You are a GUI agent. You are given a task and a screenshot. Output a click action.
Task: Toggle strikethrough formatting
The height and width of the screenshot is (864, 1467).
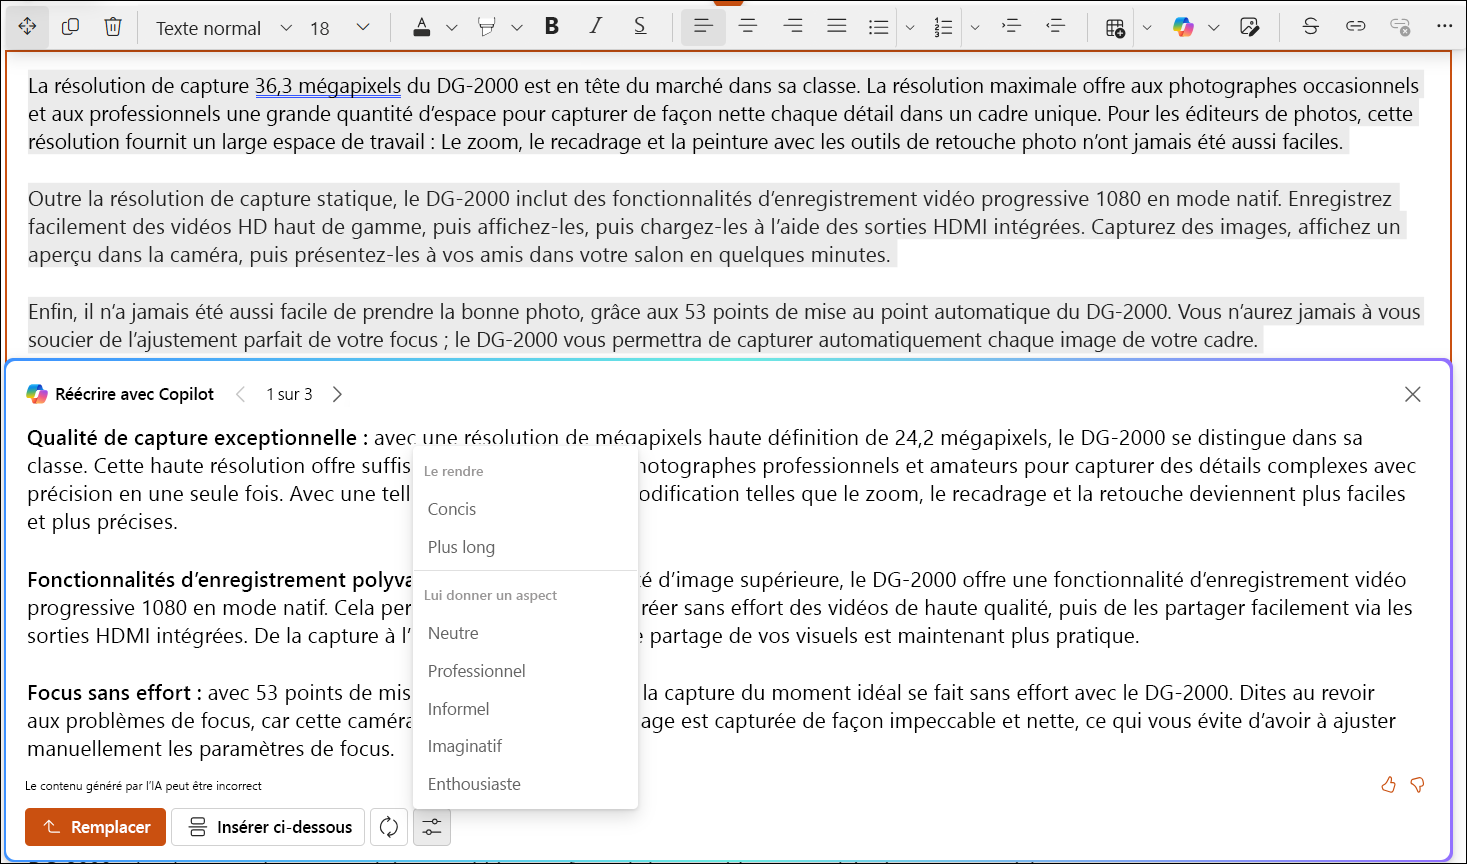tap(1311, 27)
